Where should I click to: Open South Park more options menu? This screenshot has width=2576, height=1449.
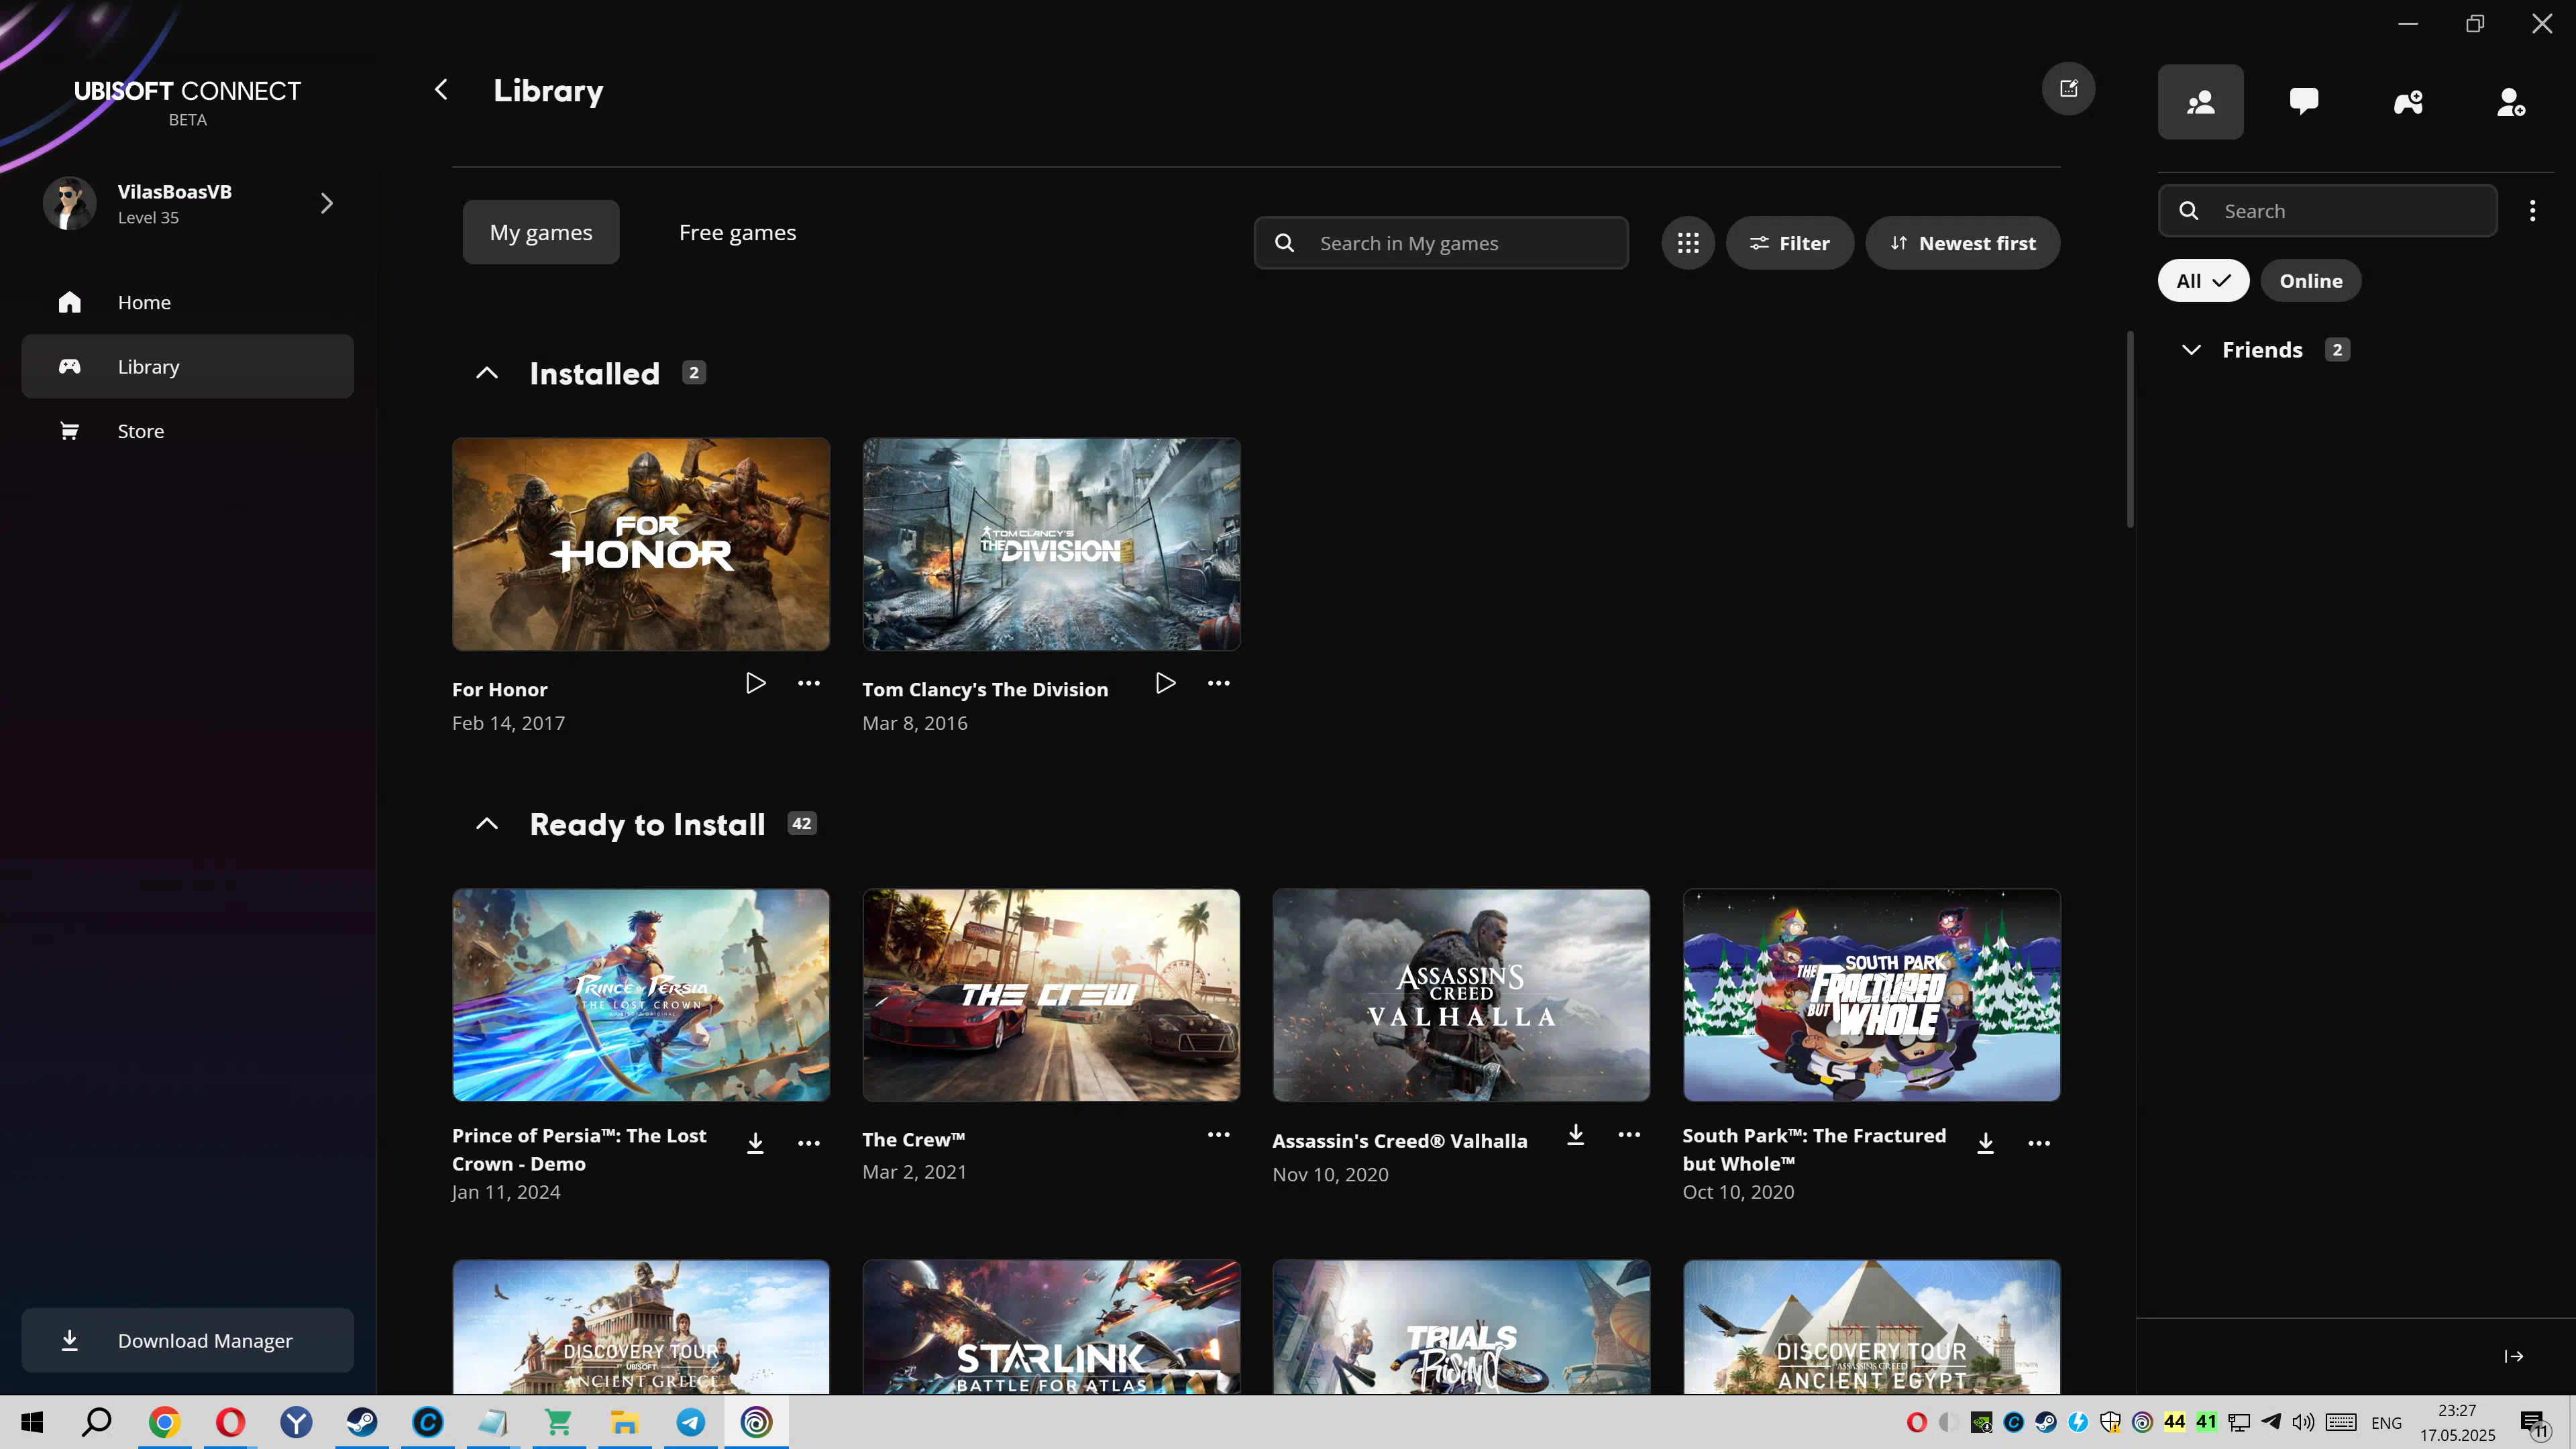2039,1143
